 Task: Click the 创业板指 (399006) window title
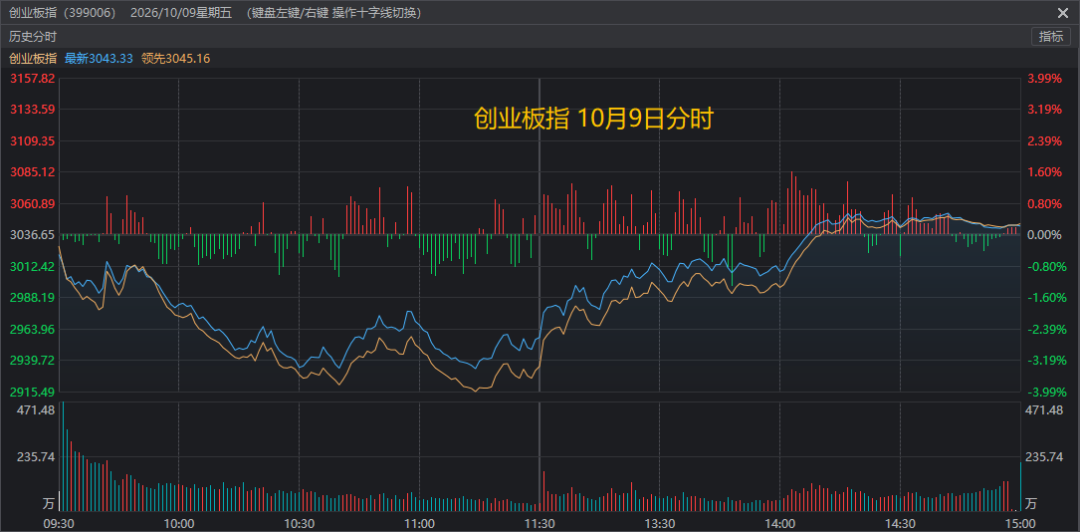click(x=63, y=13)
